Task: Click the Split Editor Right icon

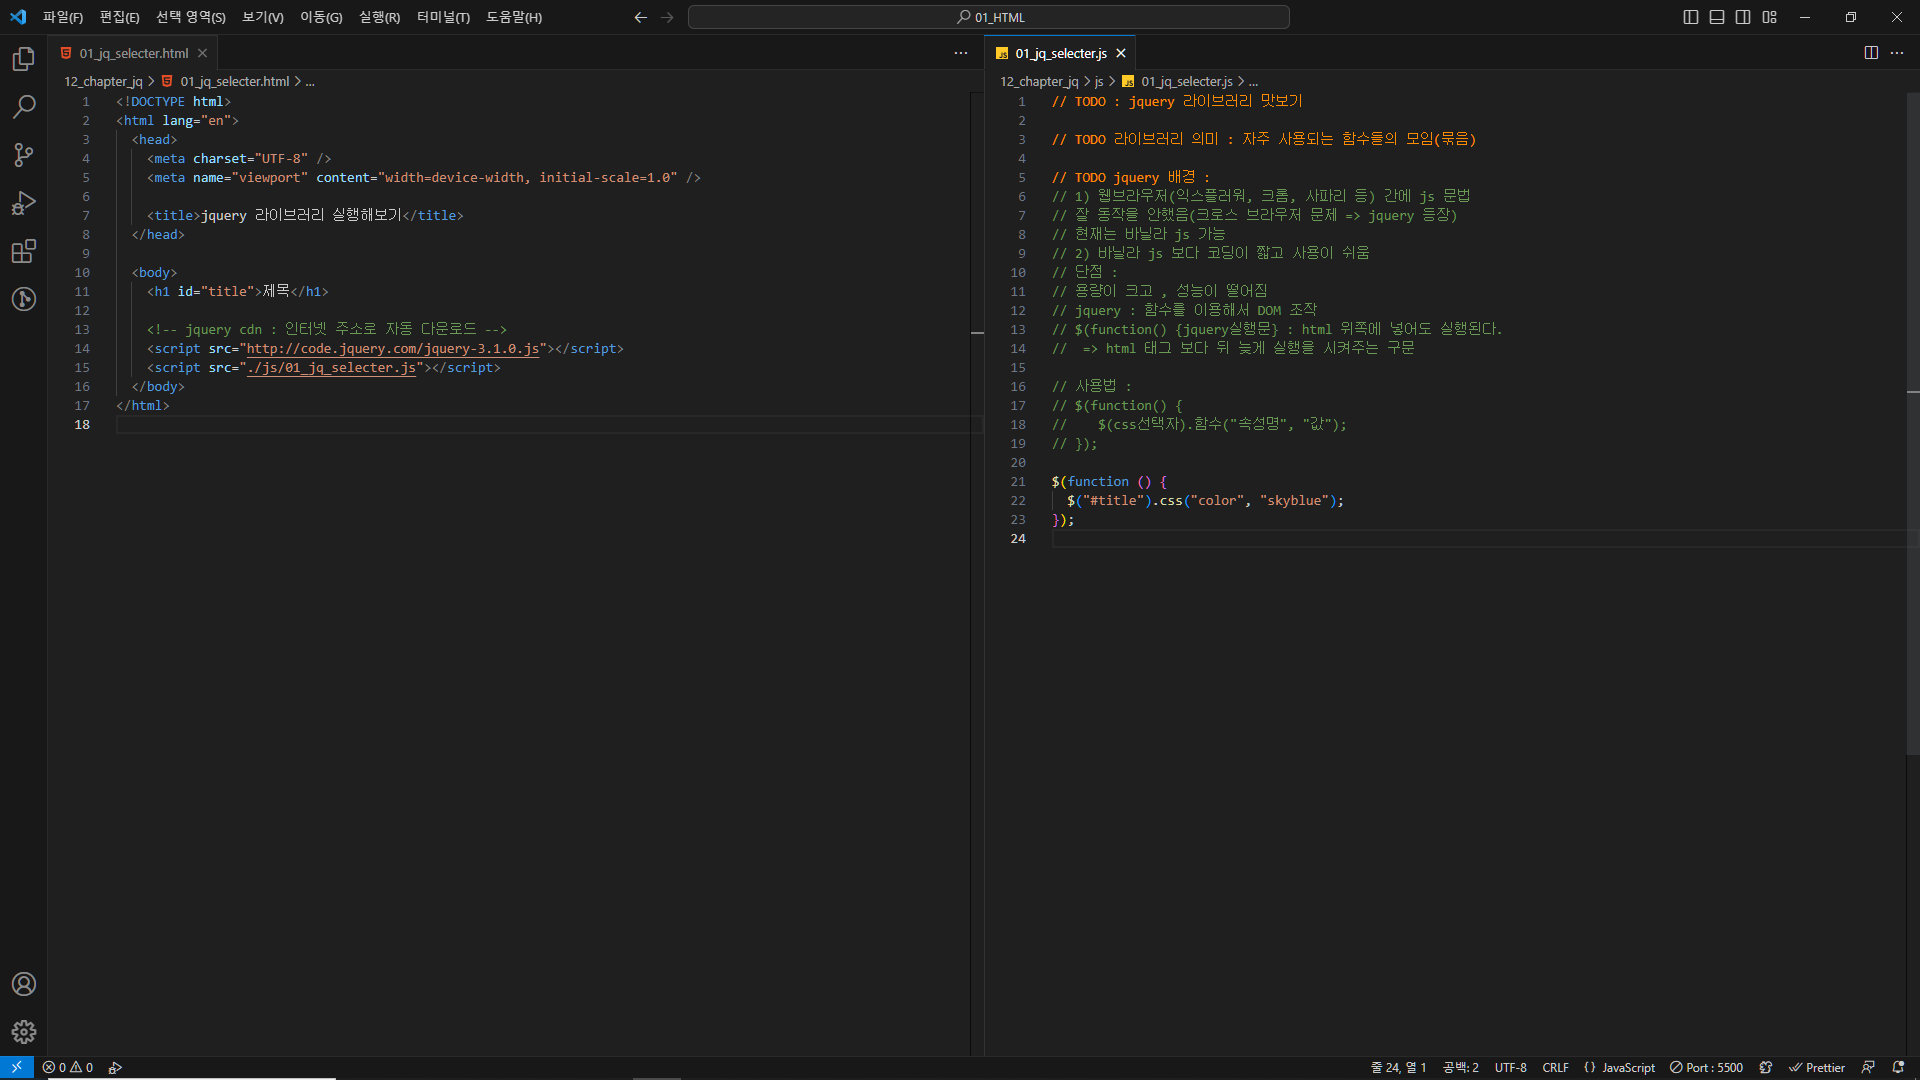Action: tap(1871, 53)
